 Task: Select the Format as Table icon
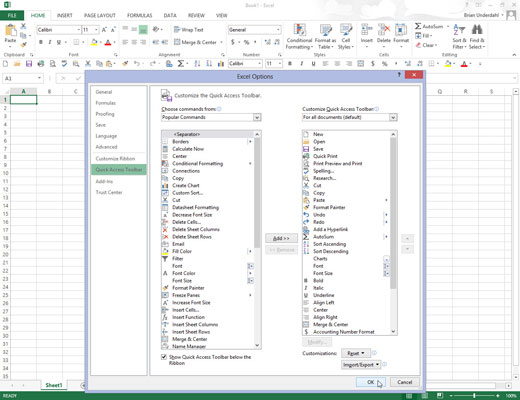(325, 30)
